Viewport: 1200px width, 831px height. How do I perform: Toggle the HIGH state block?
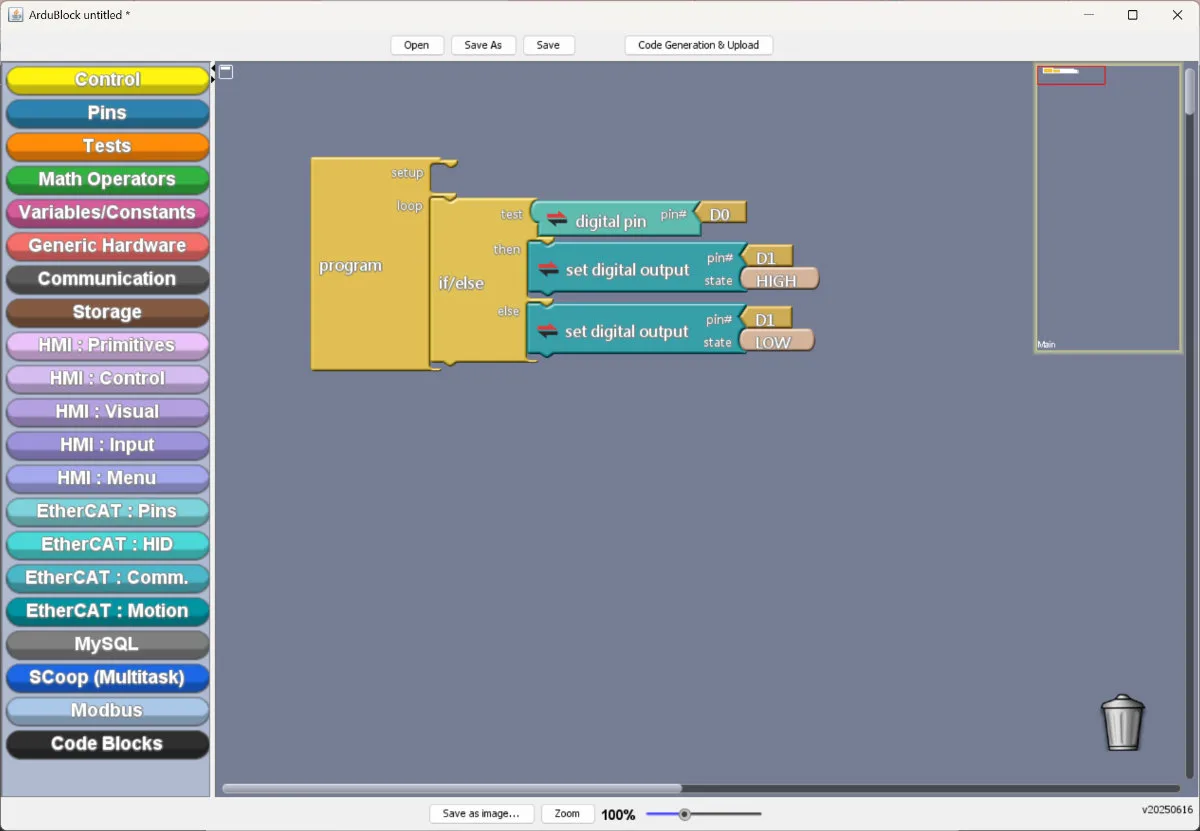click(778, 280)
